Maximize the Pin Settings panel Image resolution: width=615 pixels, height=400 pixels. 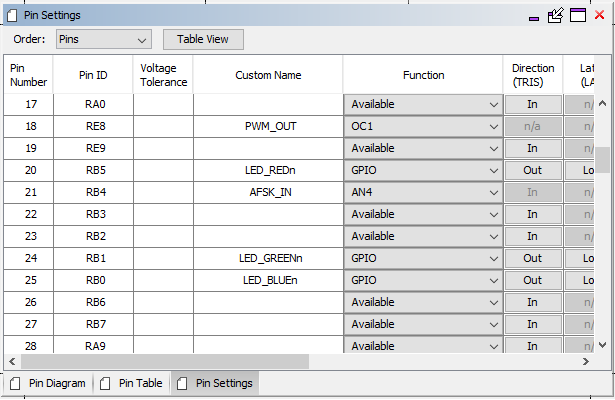pyautogui.click(x=578, y=15)
